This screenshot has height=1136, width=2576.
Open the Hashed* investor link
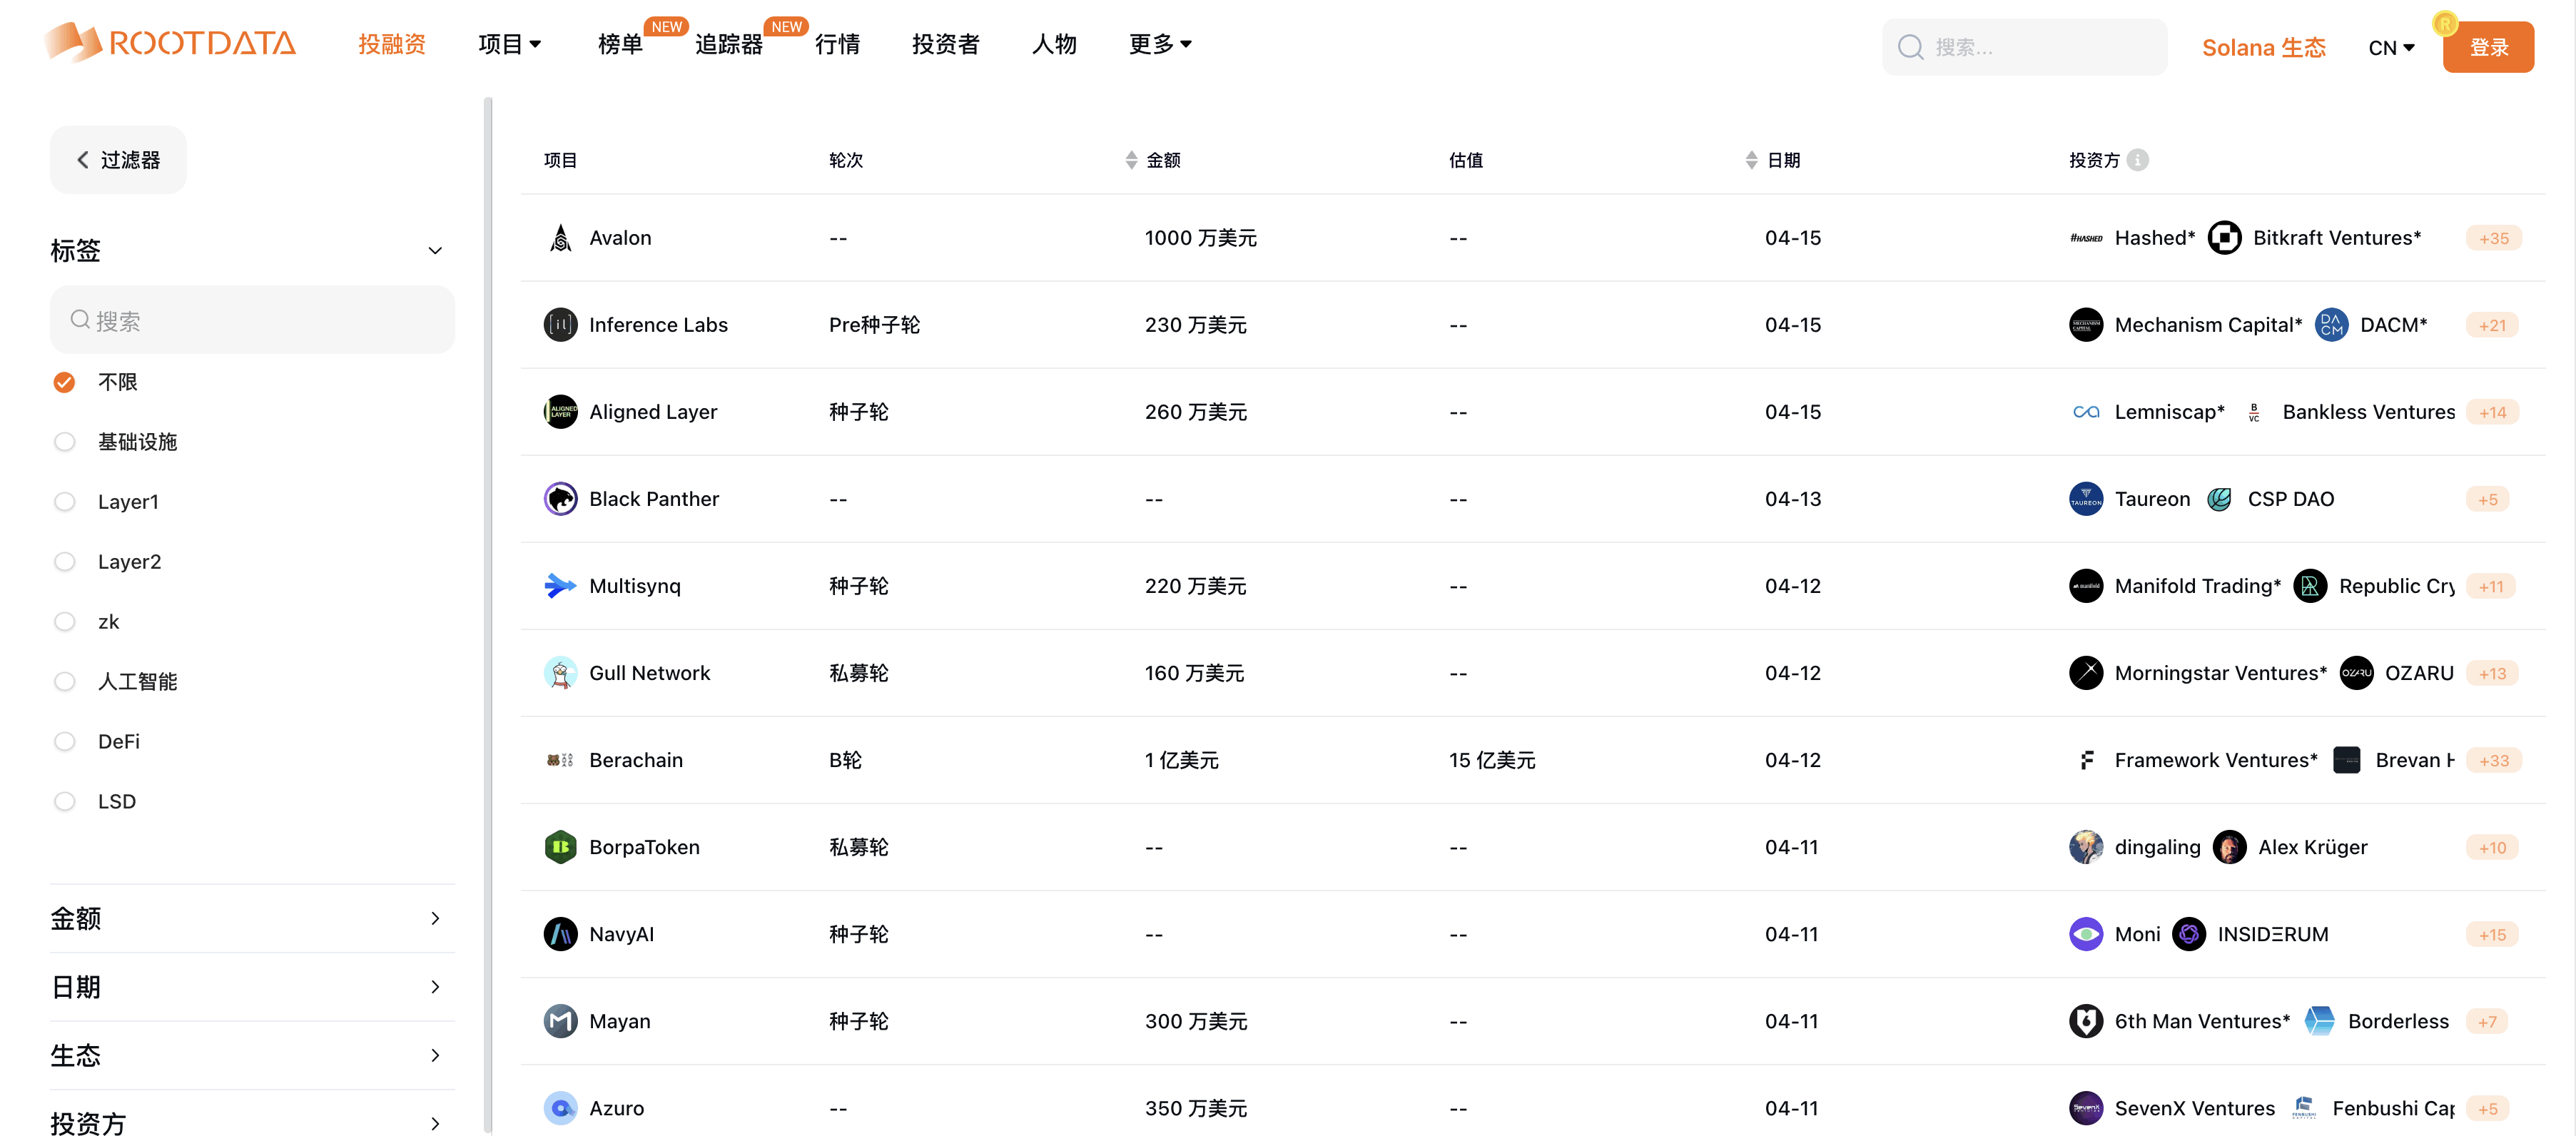pos(2154,238)
